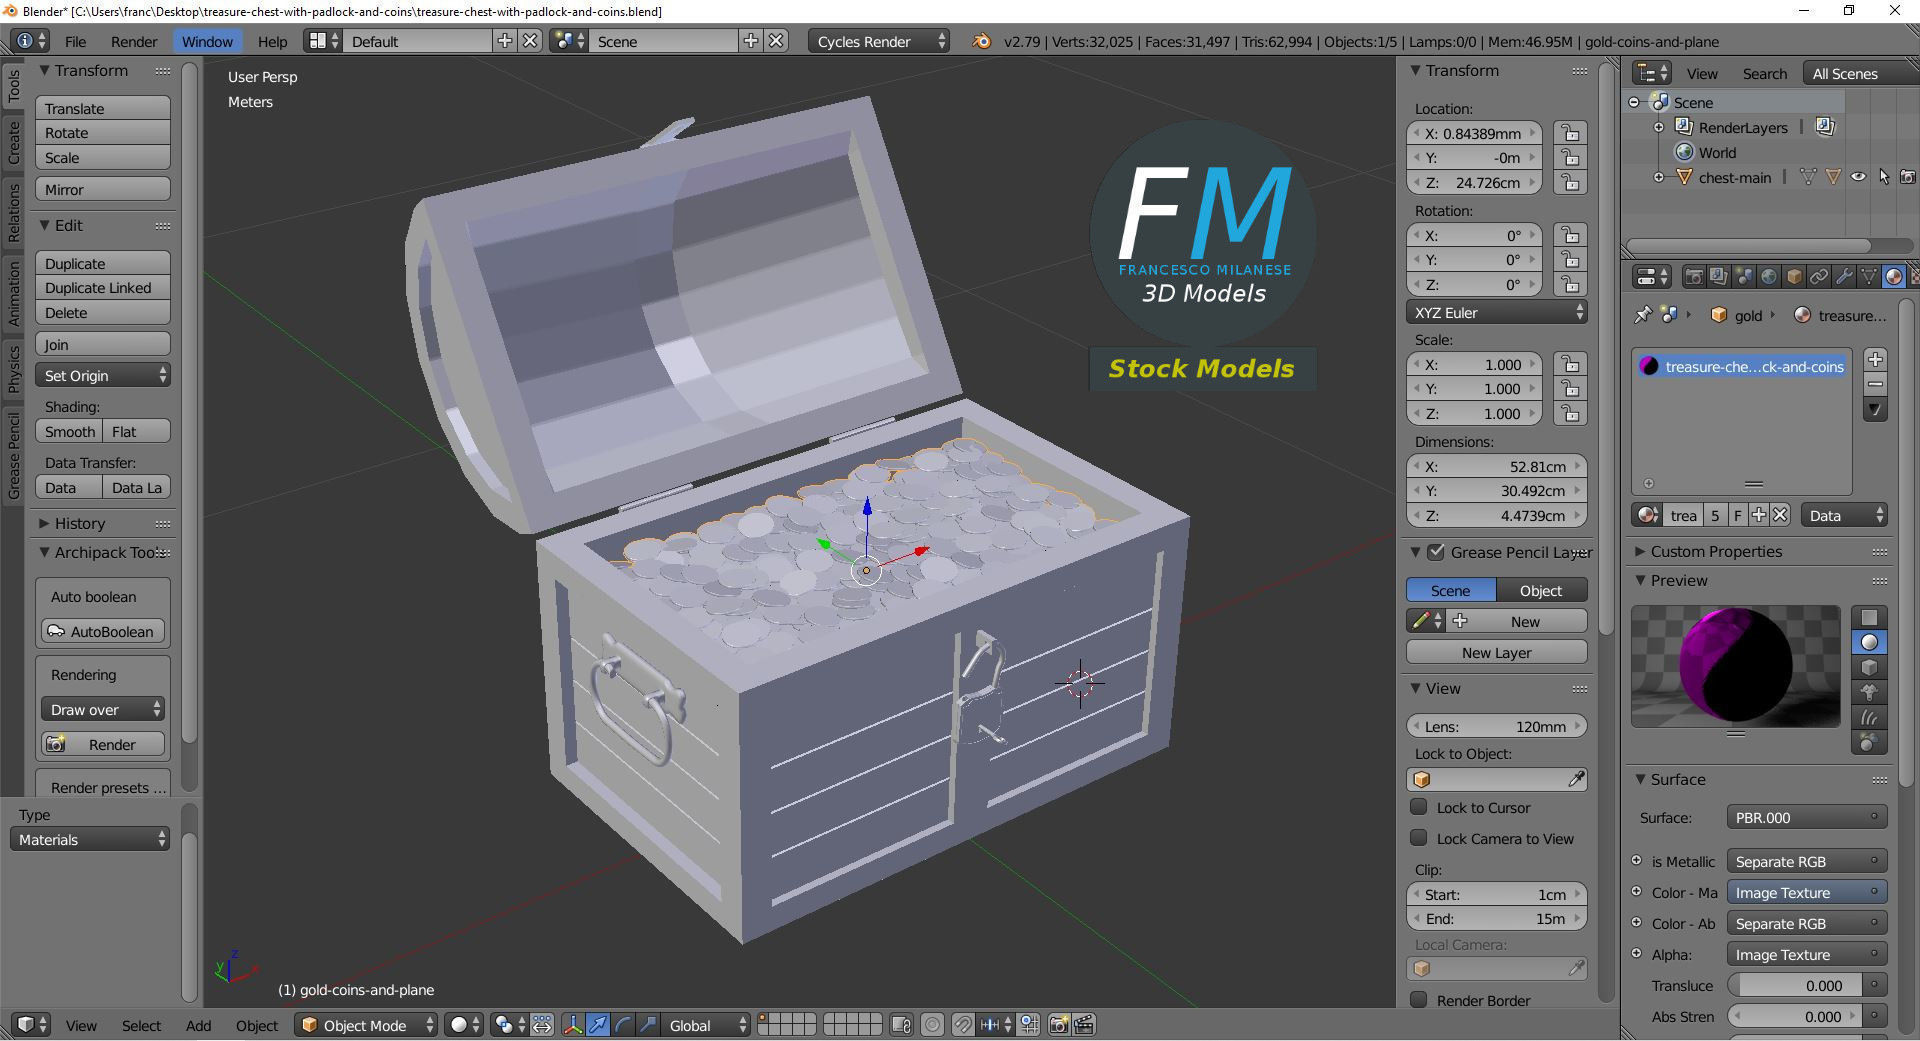Toggle the Grease Pencil Layer checkbox

pyautogui.click(x=1436, y=552)
